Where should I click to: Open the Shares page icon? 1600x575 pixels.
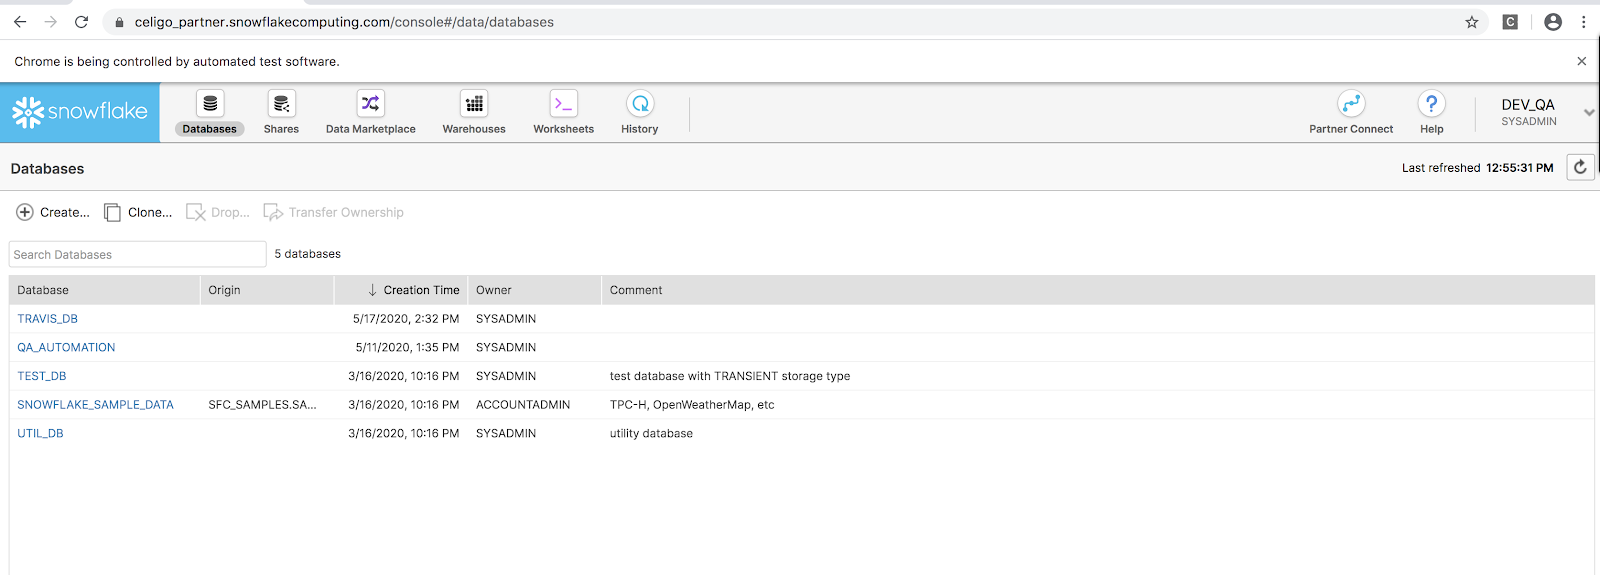click(x=281, y=104)
